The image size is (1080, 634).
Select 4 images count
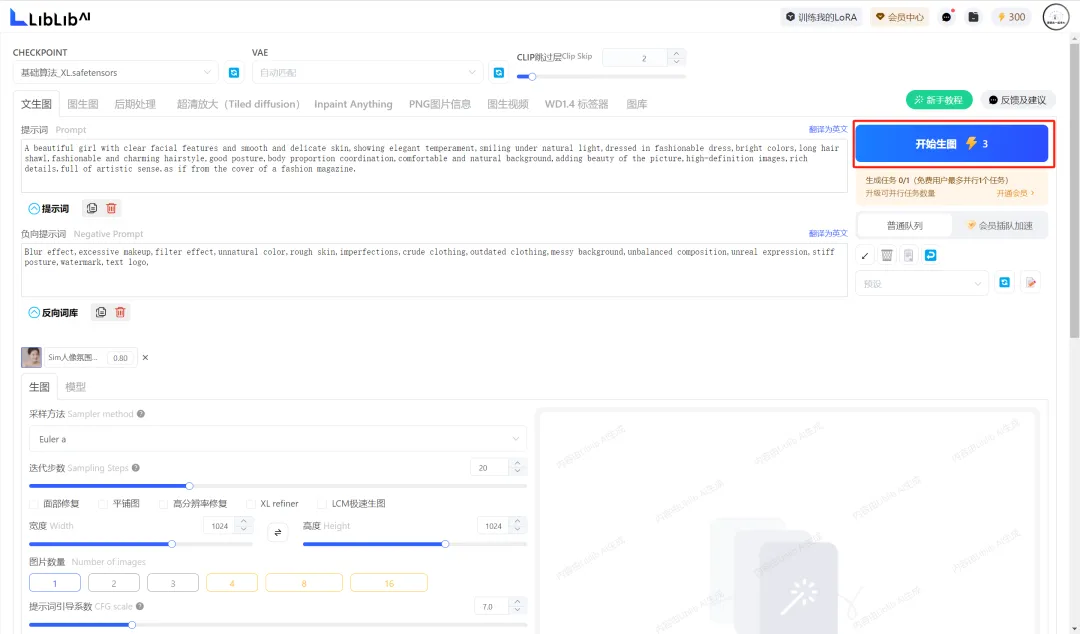coord(232,583)
